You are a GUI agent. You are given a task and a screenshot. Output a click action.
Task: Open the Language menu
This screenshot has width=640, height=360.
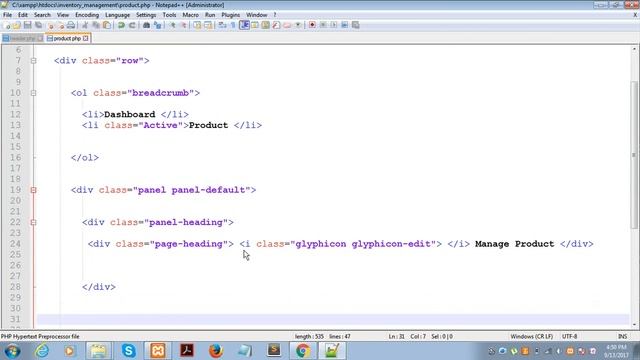(117, 15)
